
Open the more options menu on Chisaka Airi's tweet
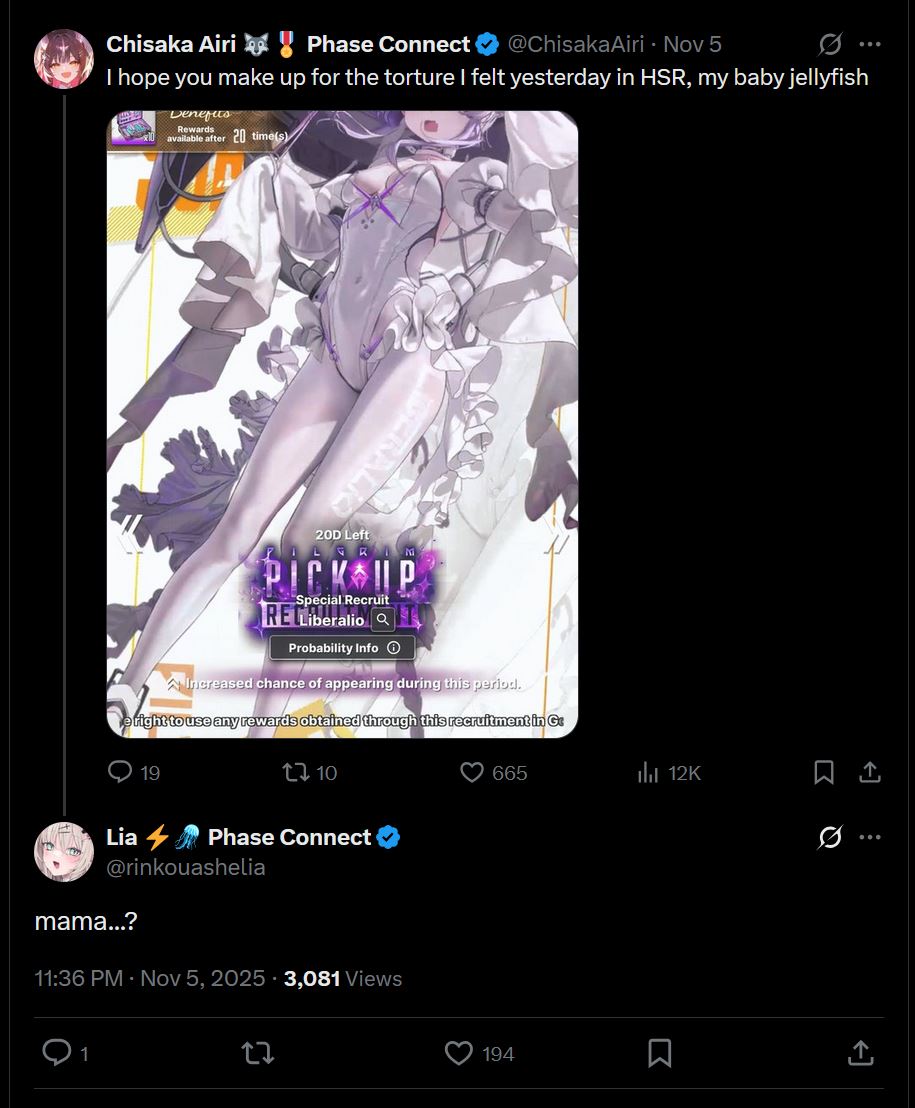(x=870, y=44)
